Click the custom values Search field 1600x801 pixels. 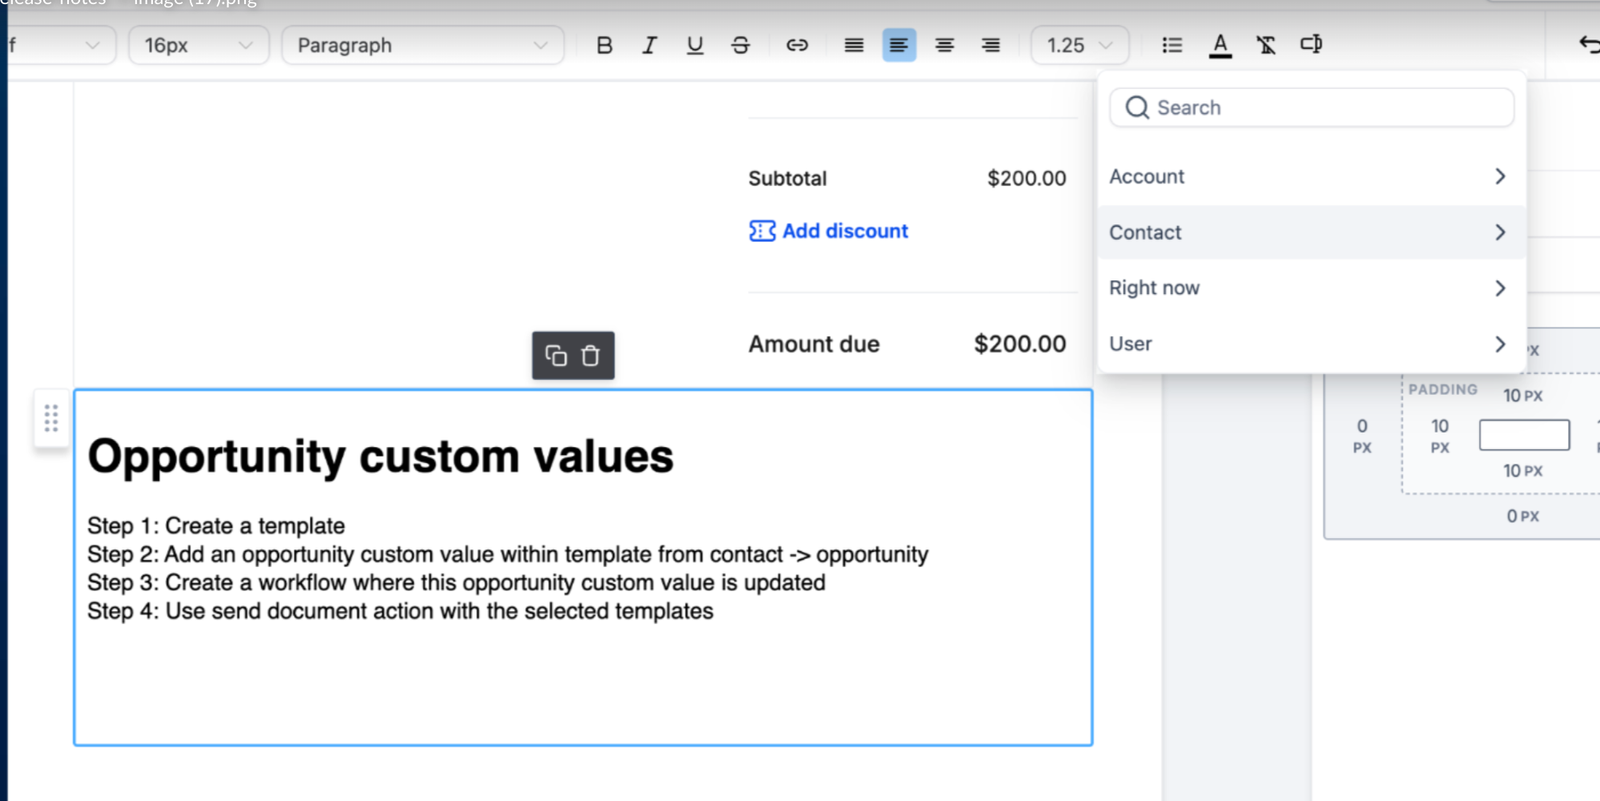[x=1311, y=107]
